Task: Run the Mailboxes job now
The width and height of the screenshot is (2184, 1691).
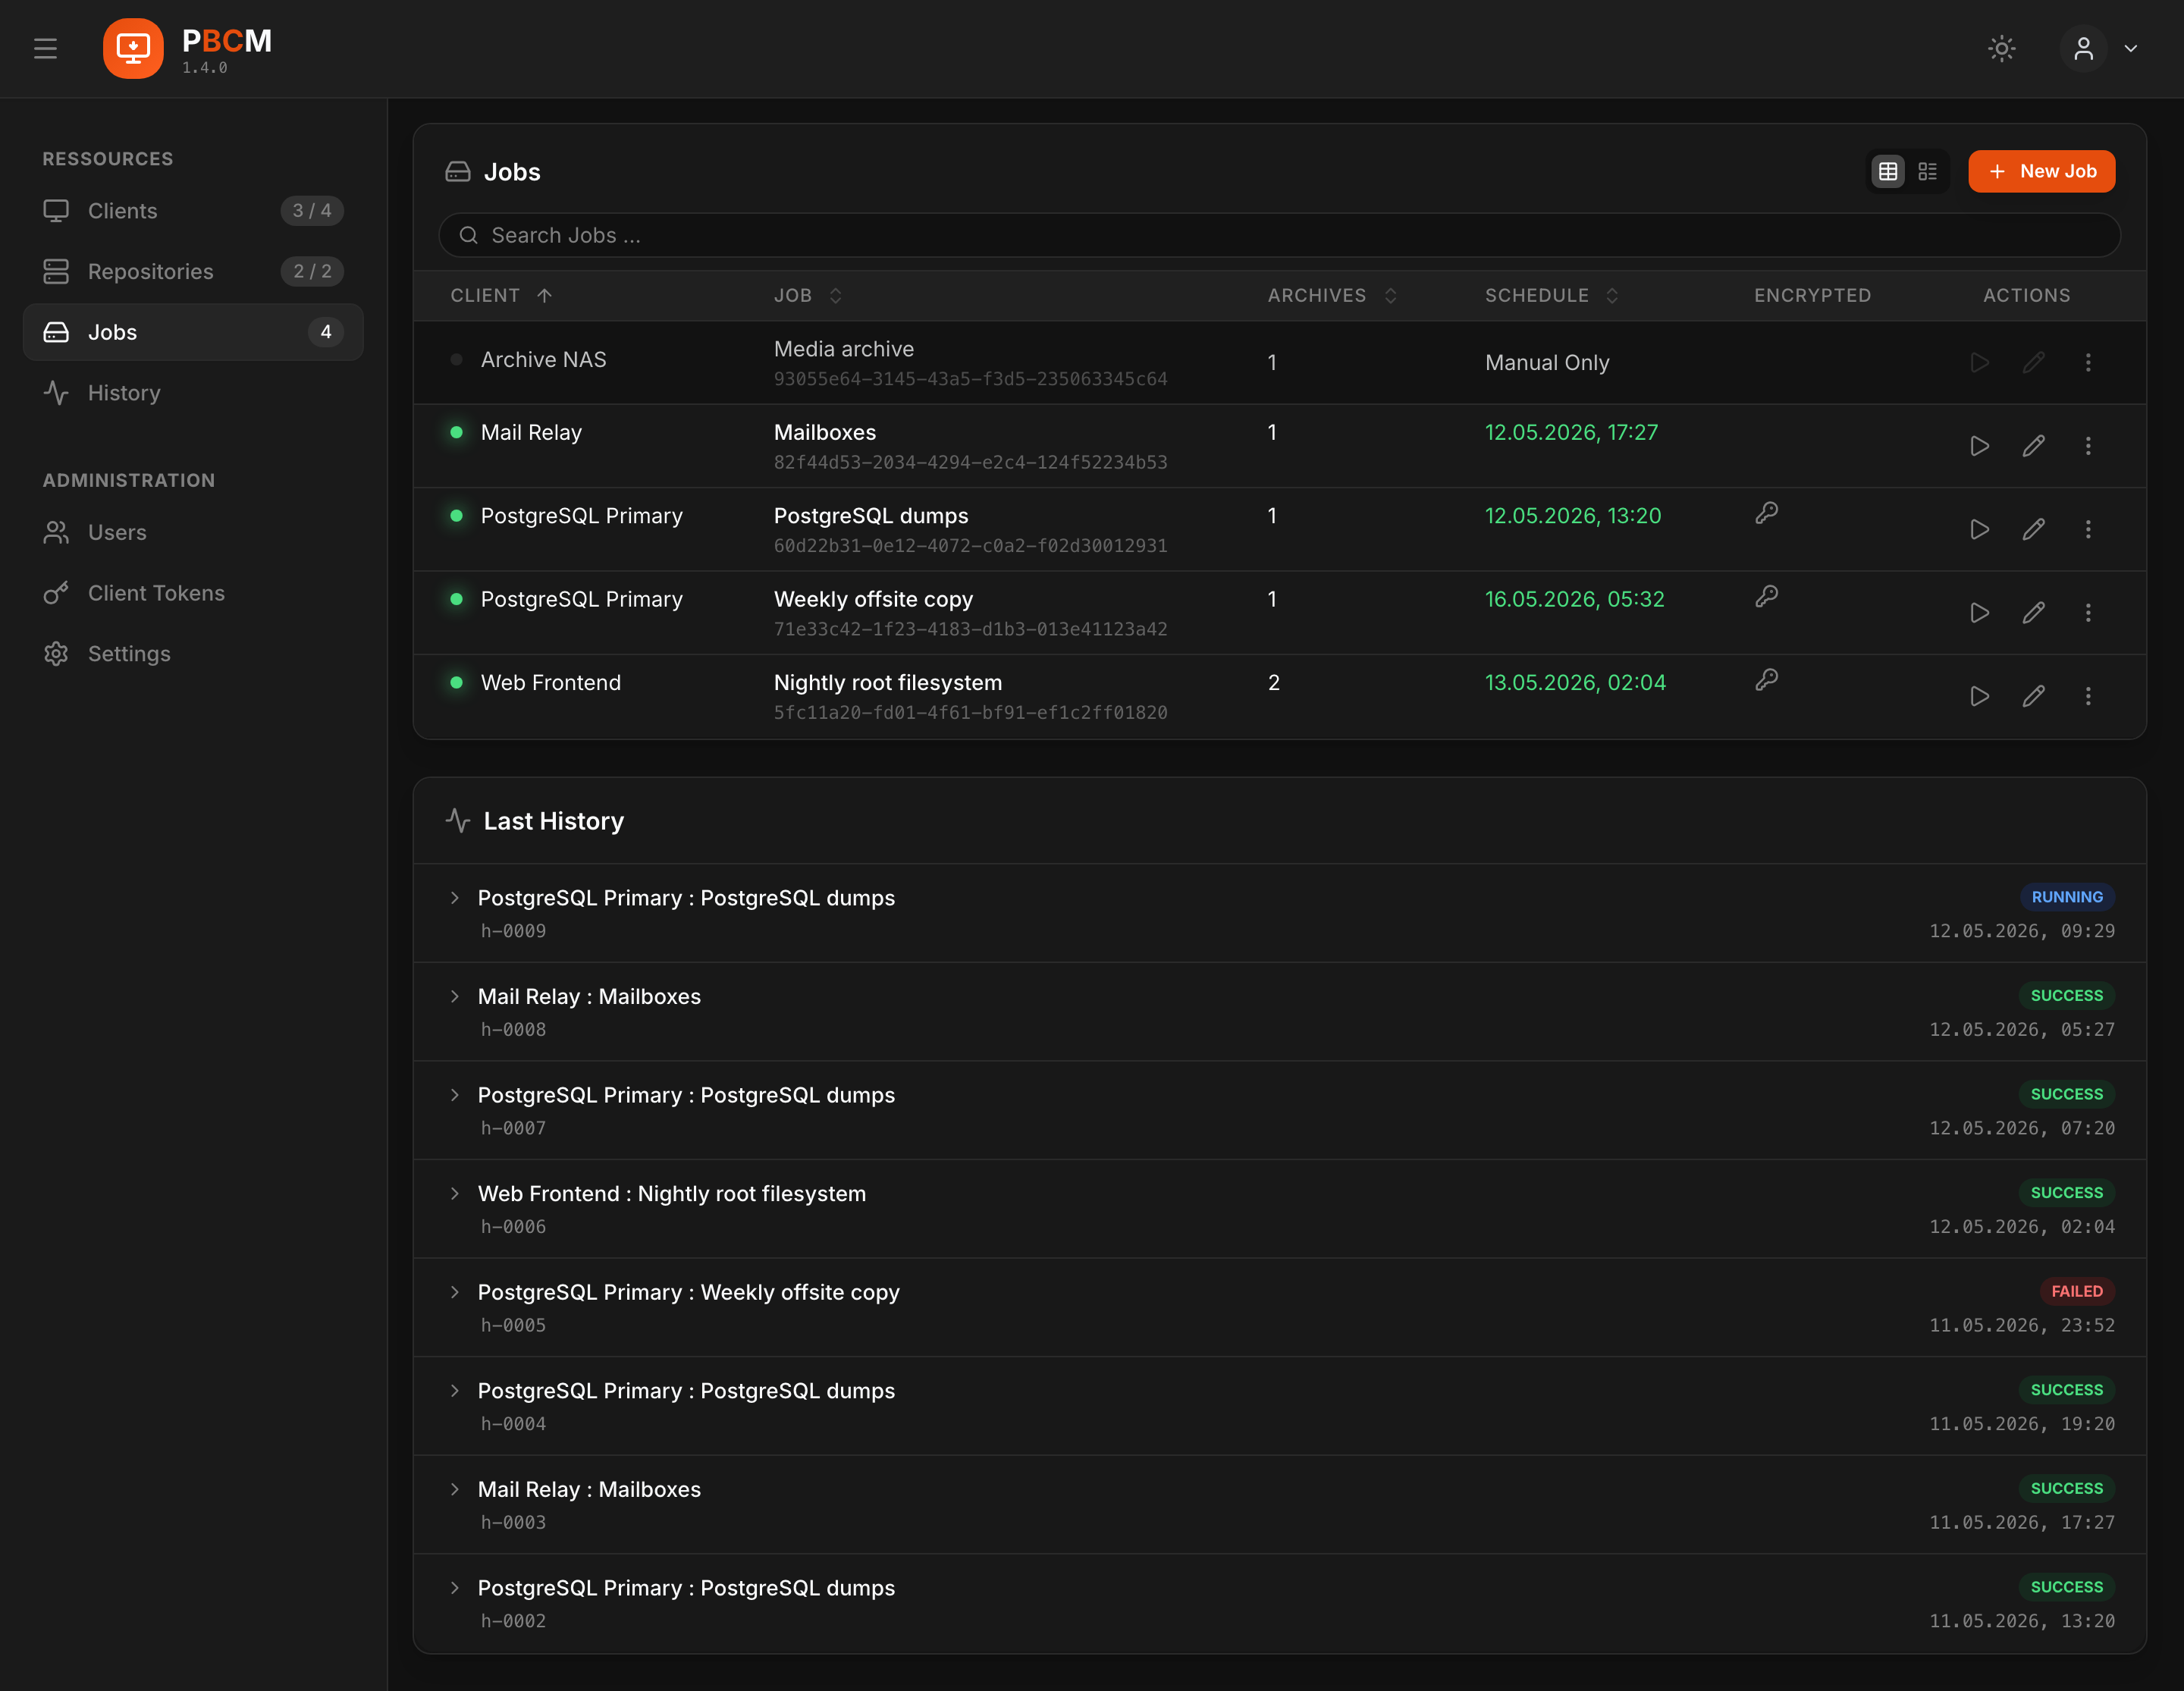Action: pos(1979,446)
